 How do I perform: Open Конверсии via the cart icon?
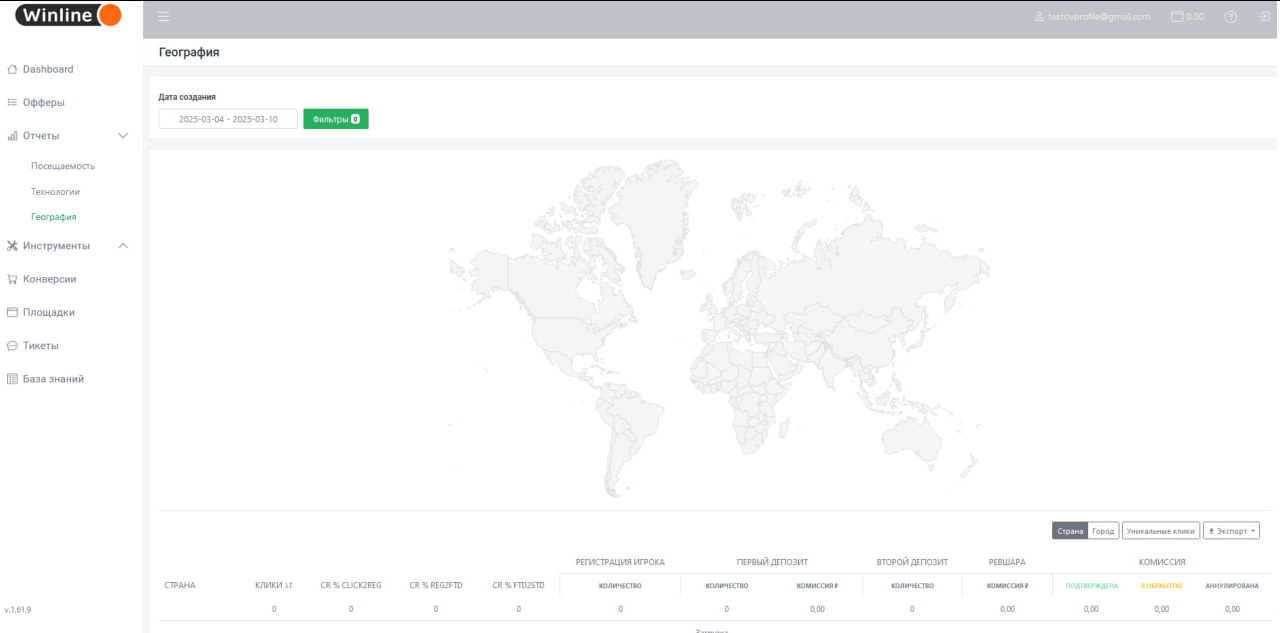click(12, 280)
